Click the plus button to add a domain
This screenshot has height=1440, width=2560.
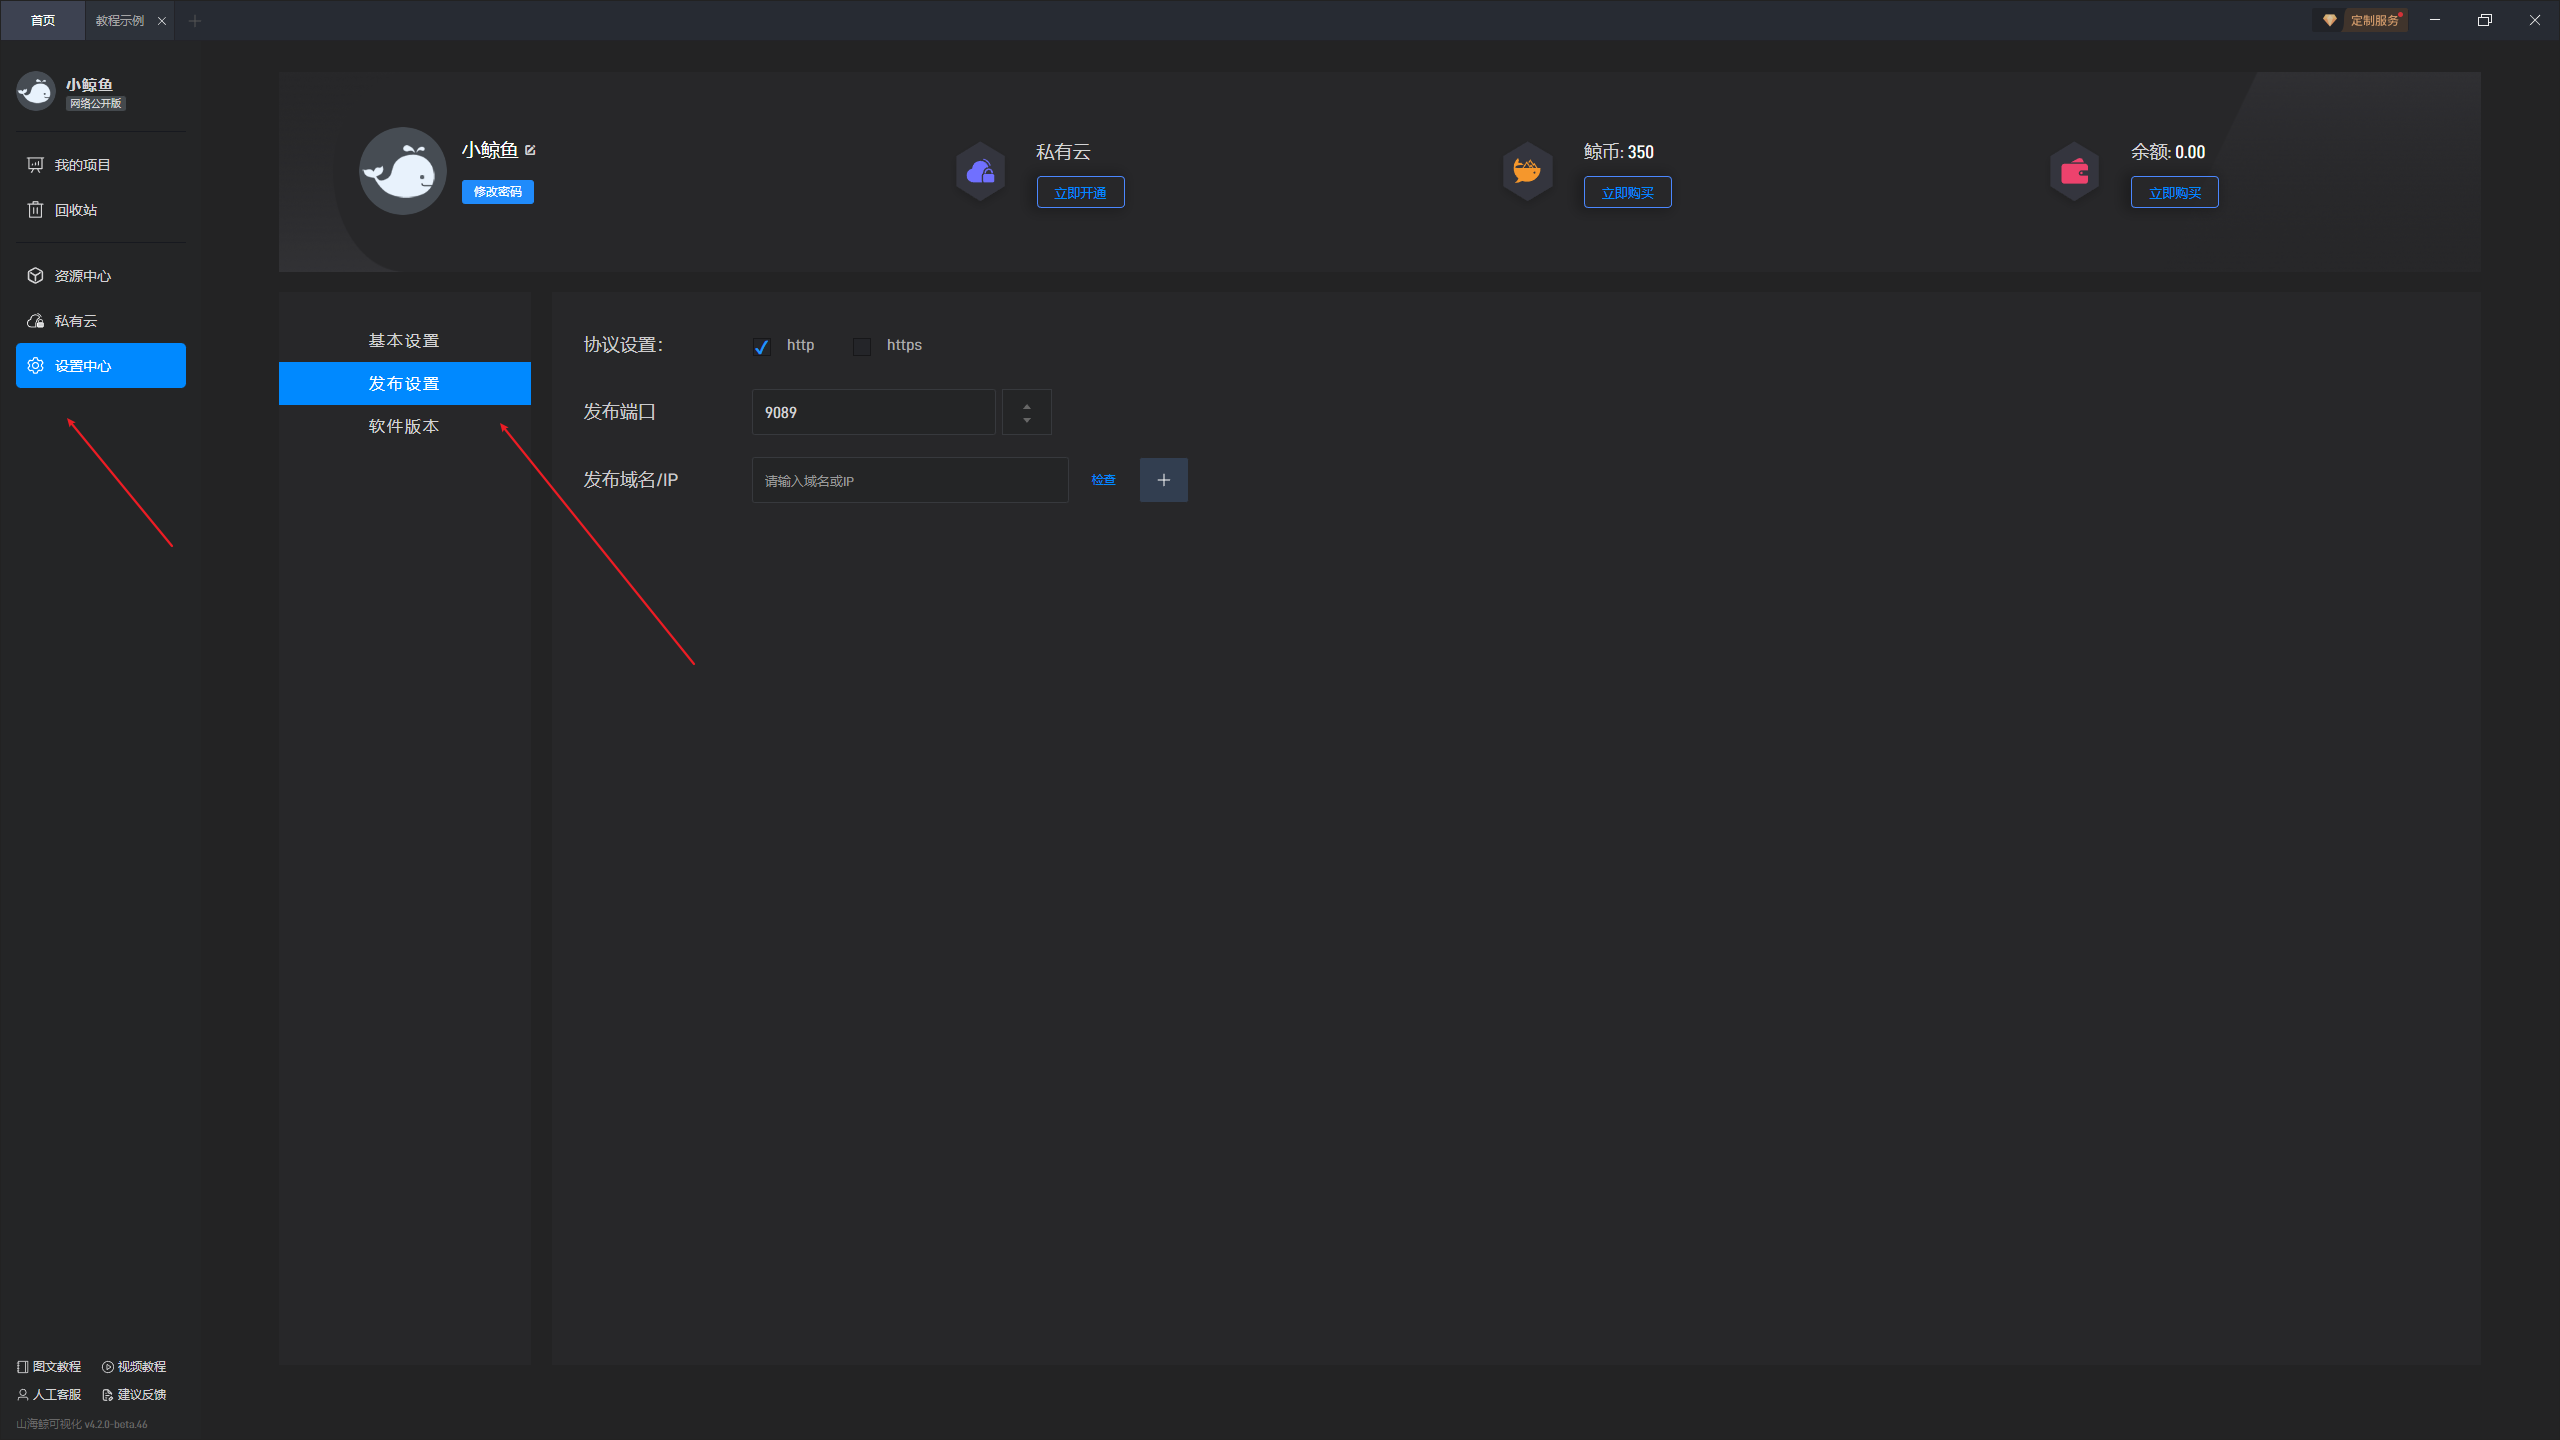click(1163, 480)
